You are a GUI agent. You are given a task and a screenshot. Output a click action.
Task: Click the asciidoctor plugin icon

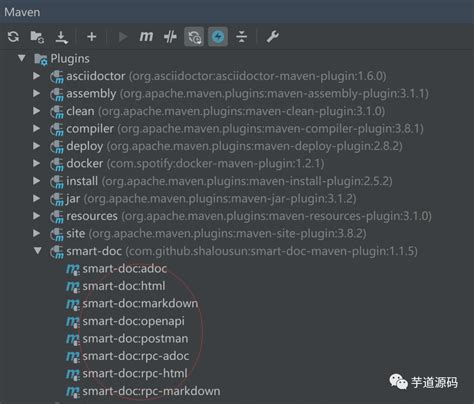click(x=57, y=77)
